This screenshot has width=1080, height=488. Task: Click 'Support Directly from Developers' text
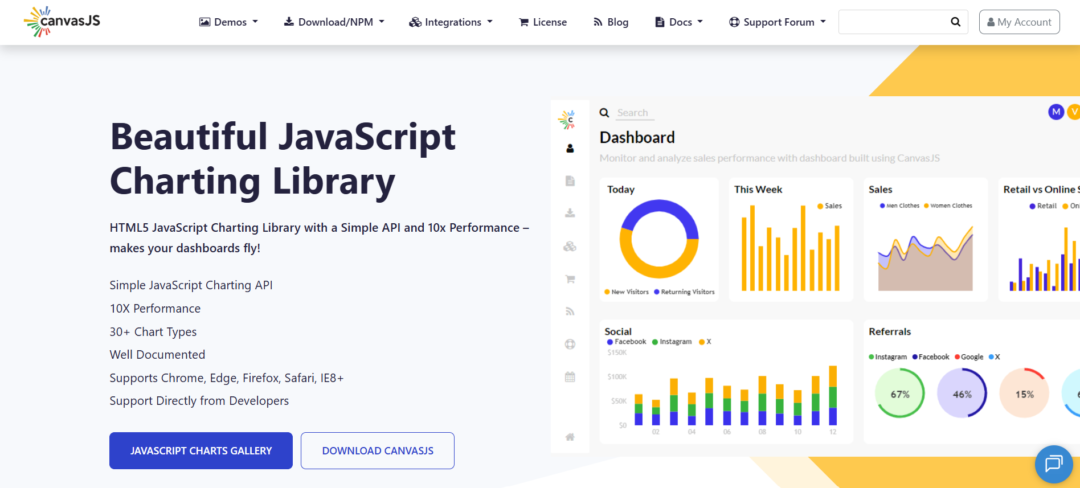[199, 401]
